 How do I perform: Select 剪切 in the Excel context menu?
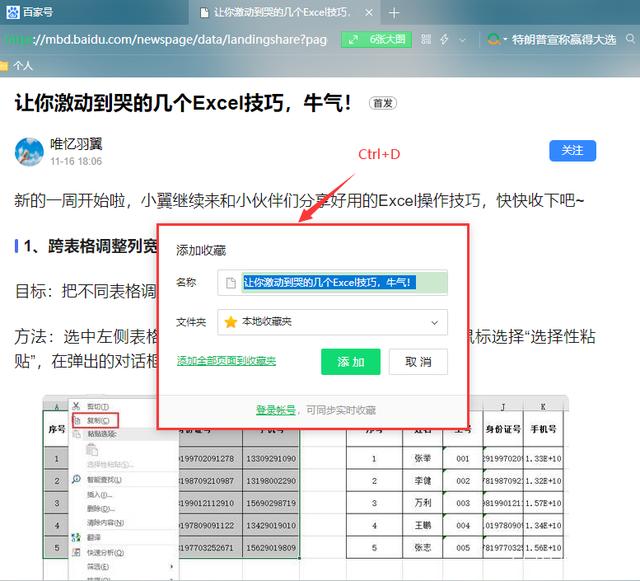98,407
